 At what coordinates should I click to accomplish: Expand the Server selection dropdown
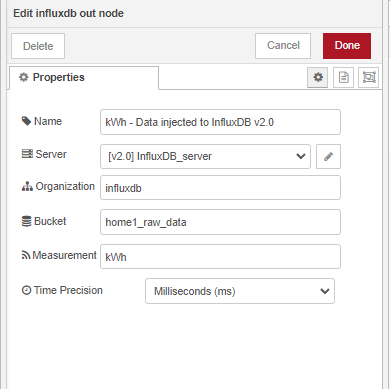205,156
